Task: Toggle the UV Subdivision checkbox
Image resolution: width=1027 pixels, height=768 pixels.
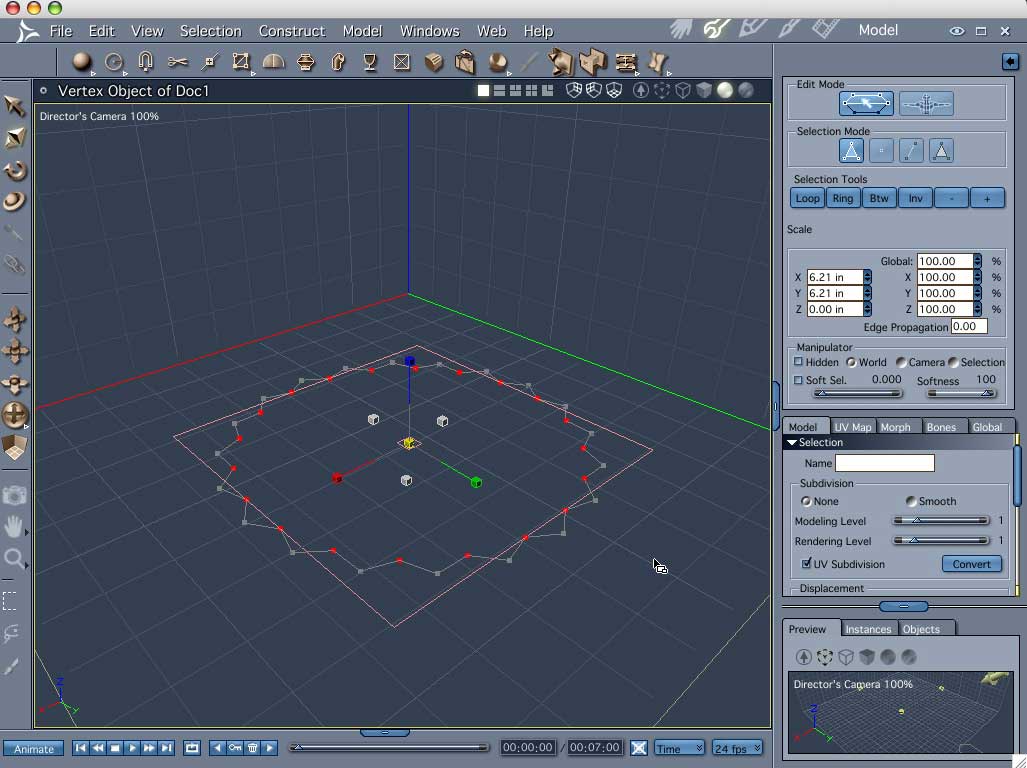Action: pyautogui.click(x=806, y=563)
